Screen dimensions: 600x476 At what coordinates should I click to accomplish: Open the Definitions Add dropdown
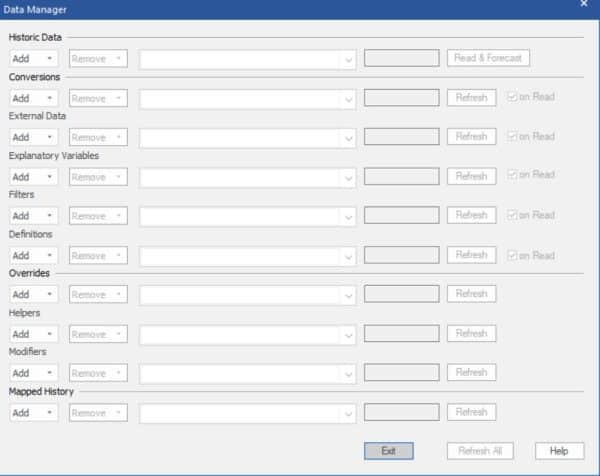[x=34, y=255]
